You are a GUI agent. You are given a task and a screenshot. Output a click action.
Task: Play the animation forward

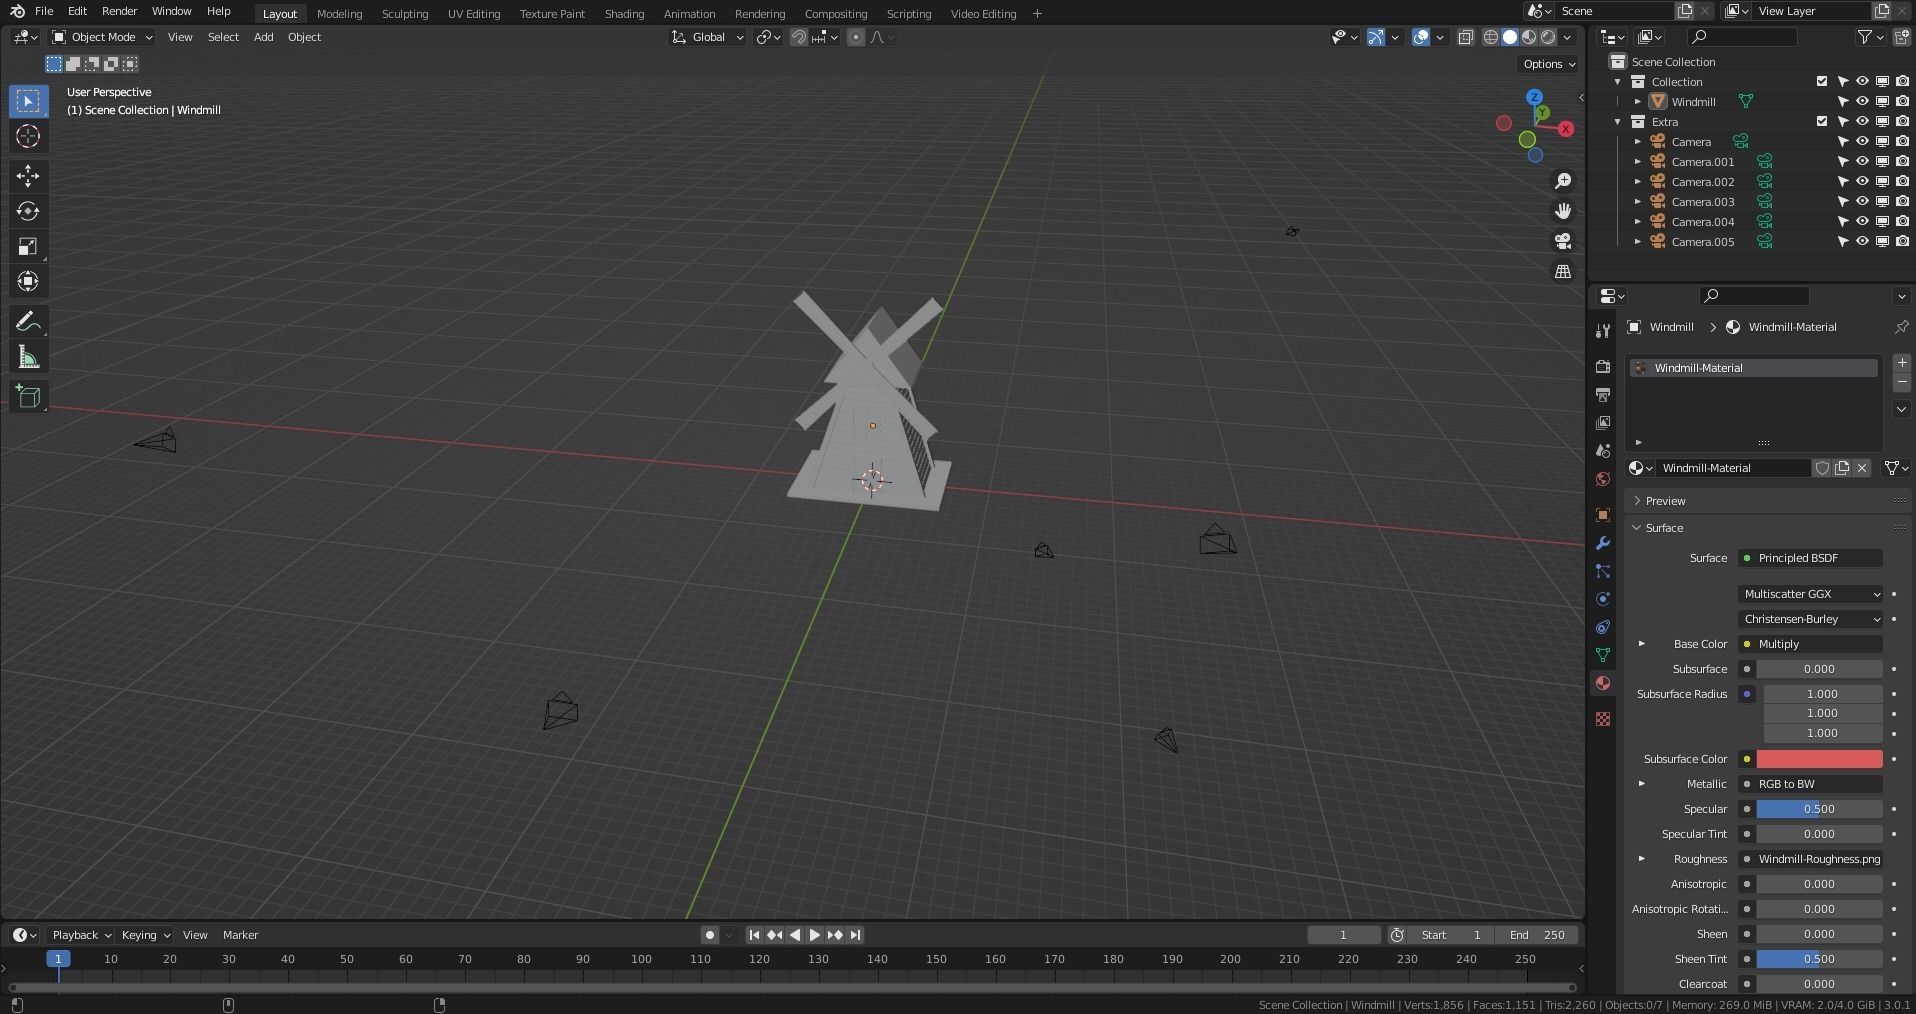coord(815,935)
